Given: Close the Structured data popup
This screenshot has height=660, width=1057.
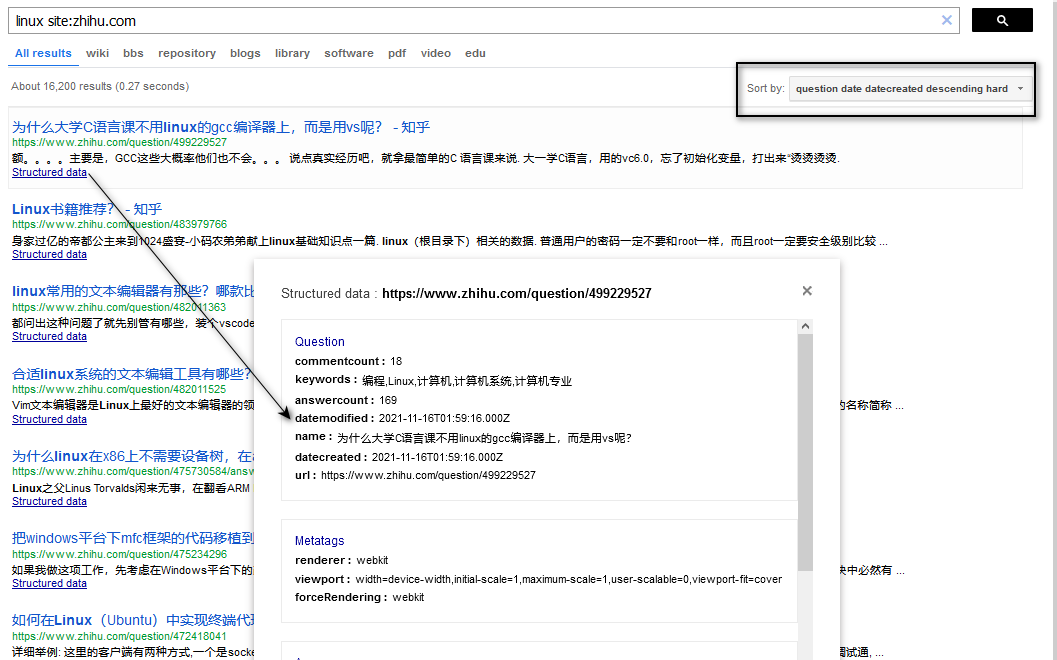Looking at the screenshot, I should pos(807,291).
